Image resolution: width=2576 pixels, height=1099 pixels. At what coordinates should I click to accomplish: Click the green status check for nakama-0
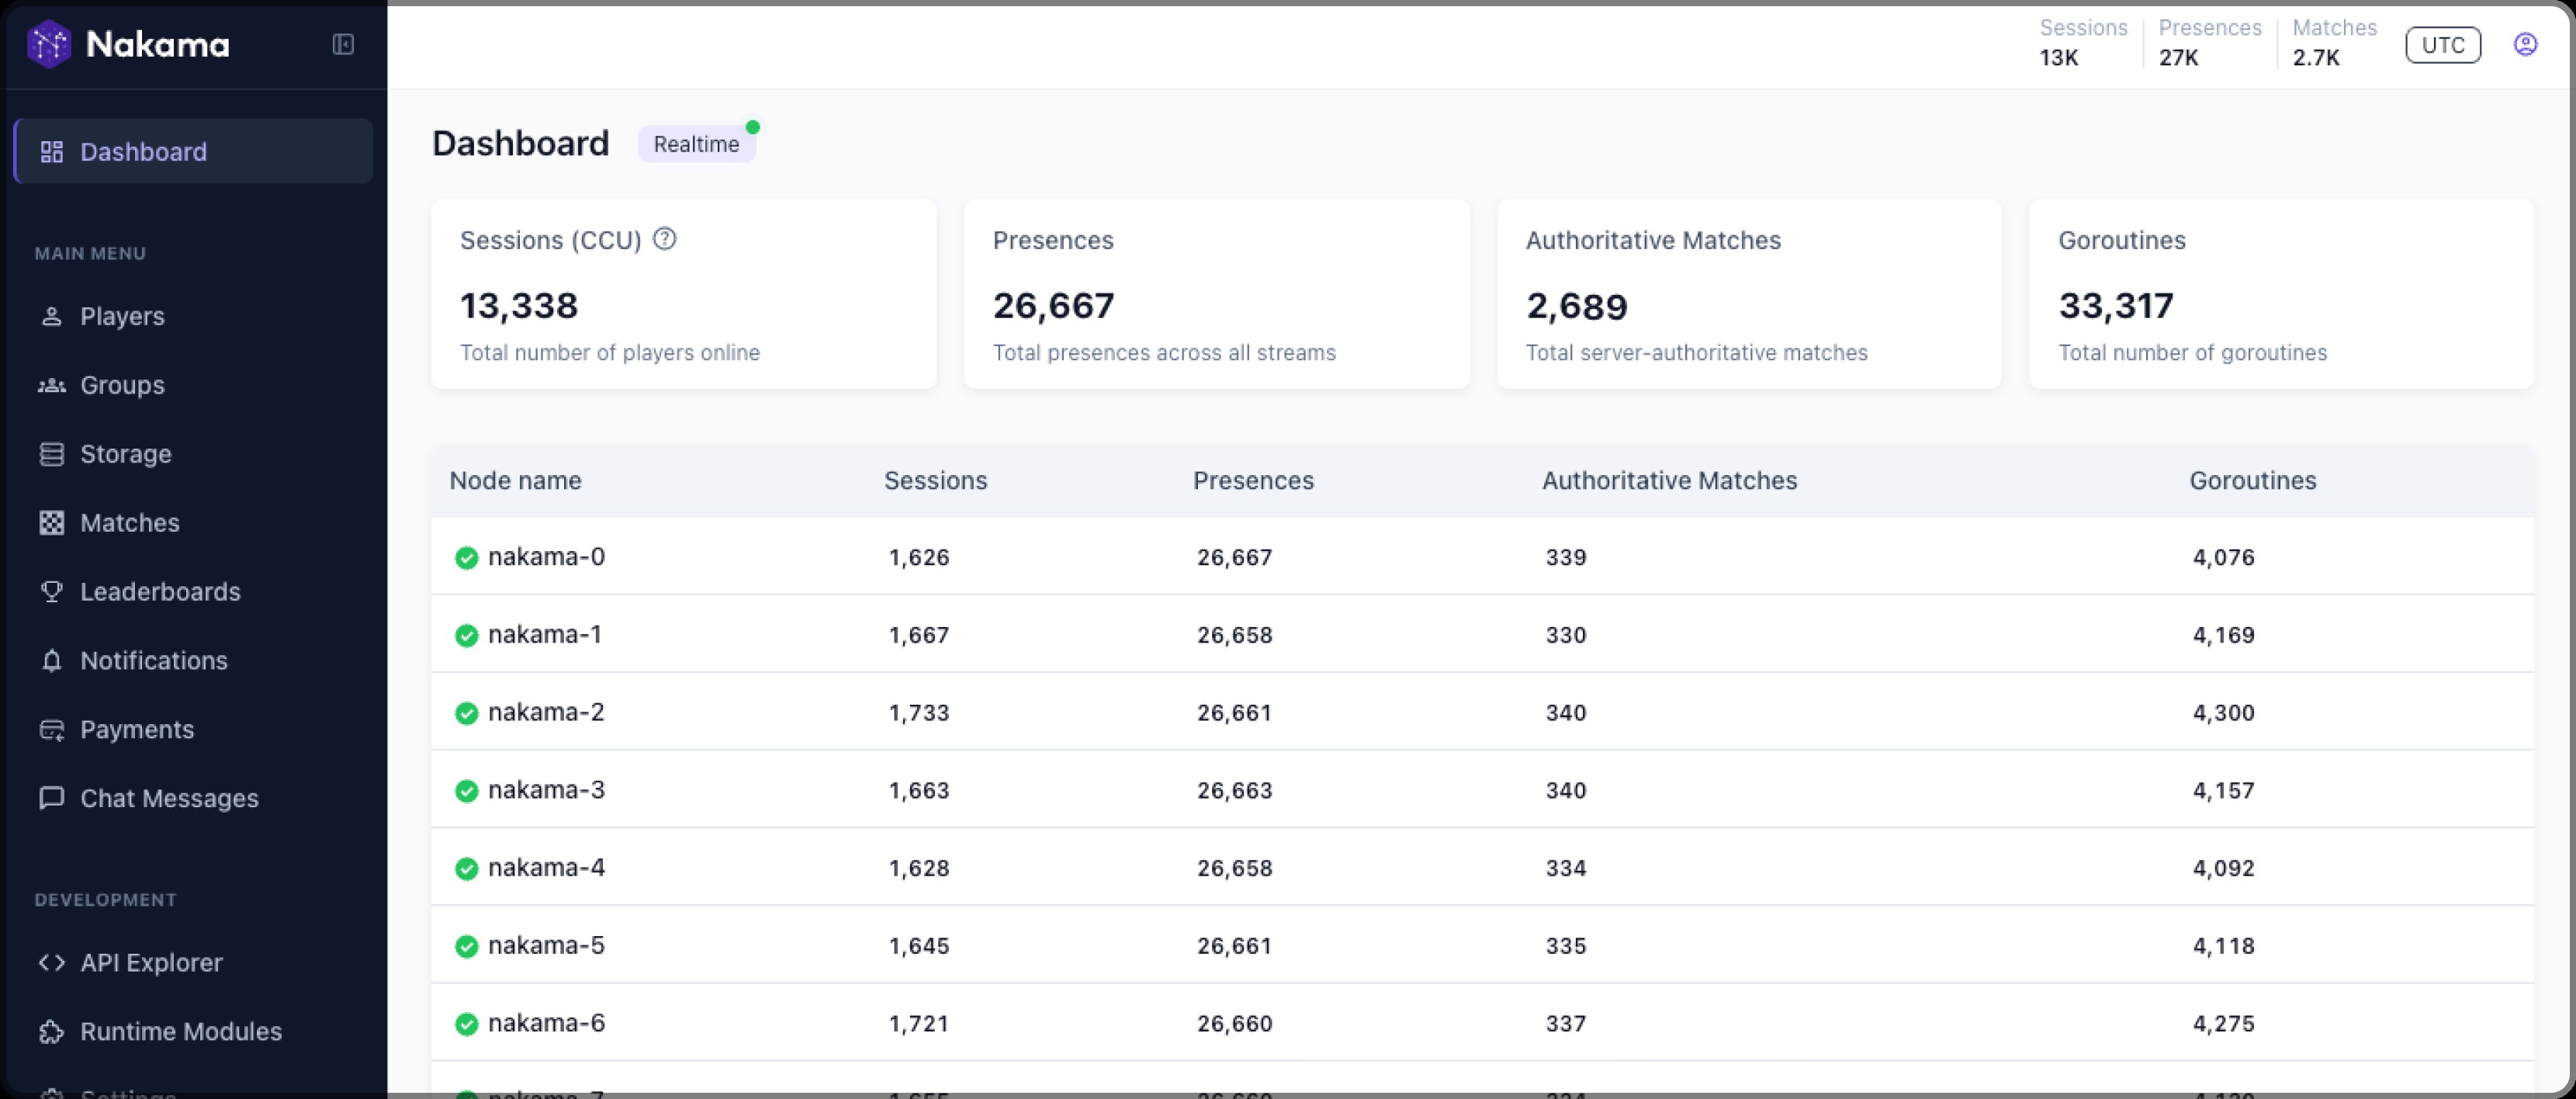(x=466, y=558)
